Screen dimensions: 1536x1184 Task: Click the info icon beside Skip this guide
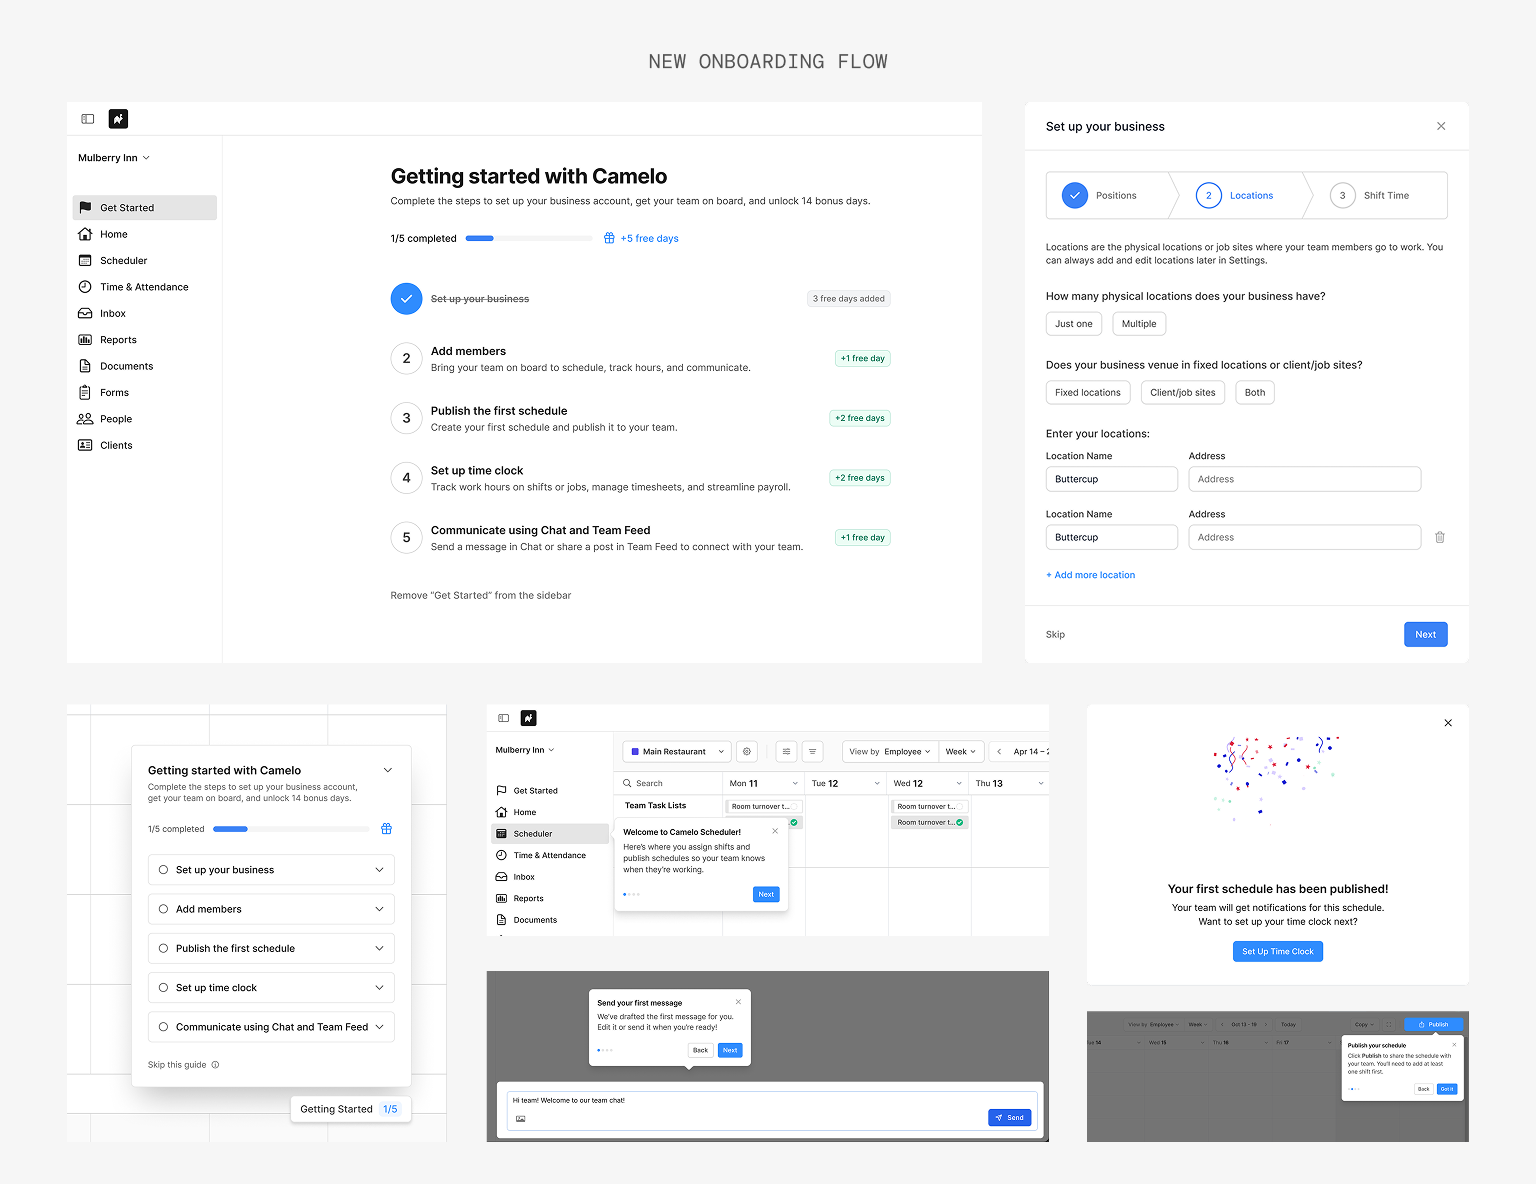tap(215, 1065)
